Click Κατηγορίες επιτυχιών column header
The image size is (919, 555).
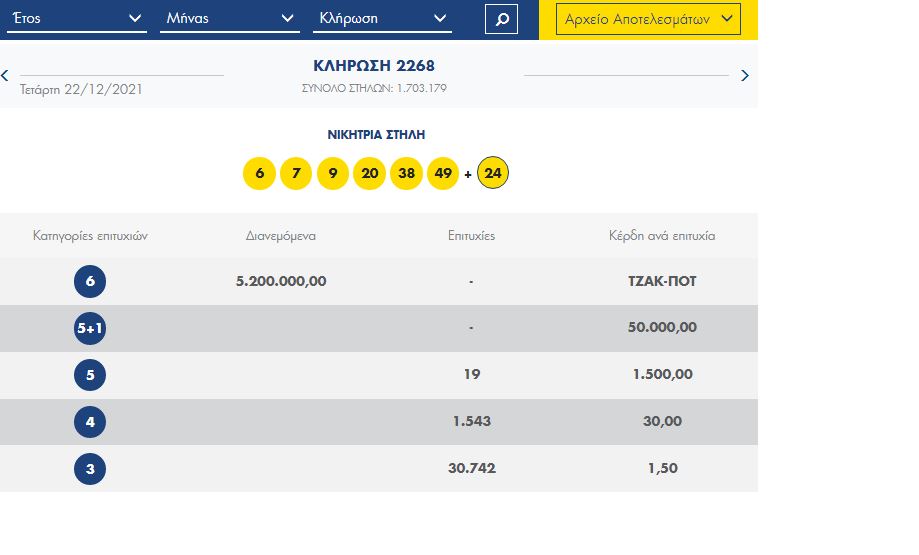[x=90, y=236]
